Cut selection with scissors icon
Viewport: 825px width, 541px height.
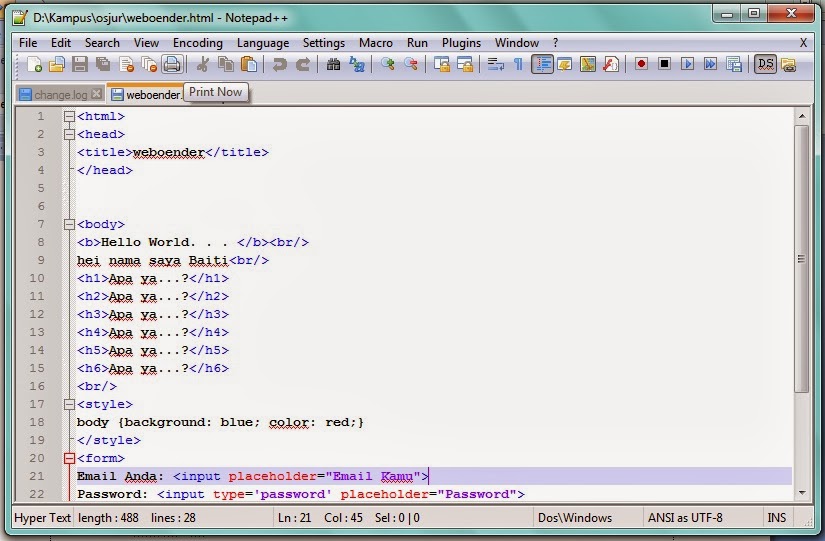coord(203,65)
